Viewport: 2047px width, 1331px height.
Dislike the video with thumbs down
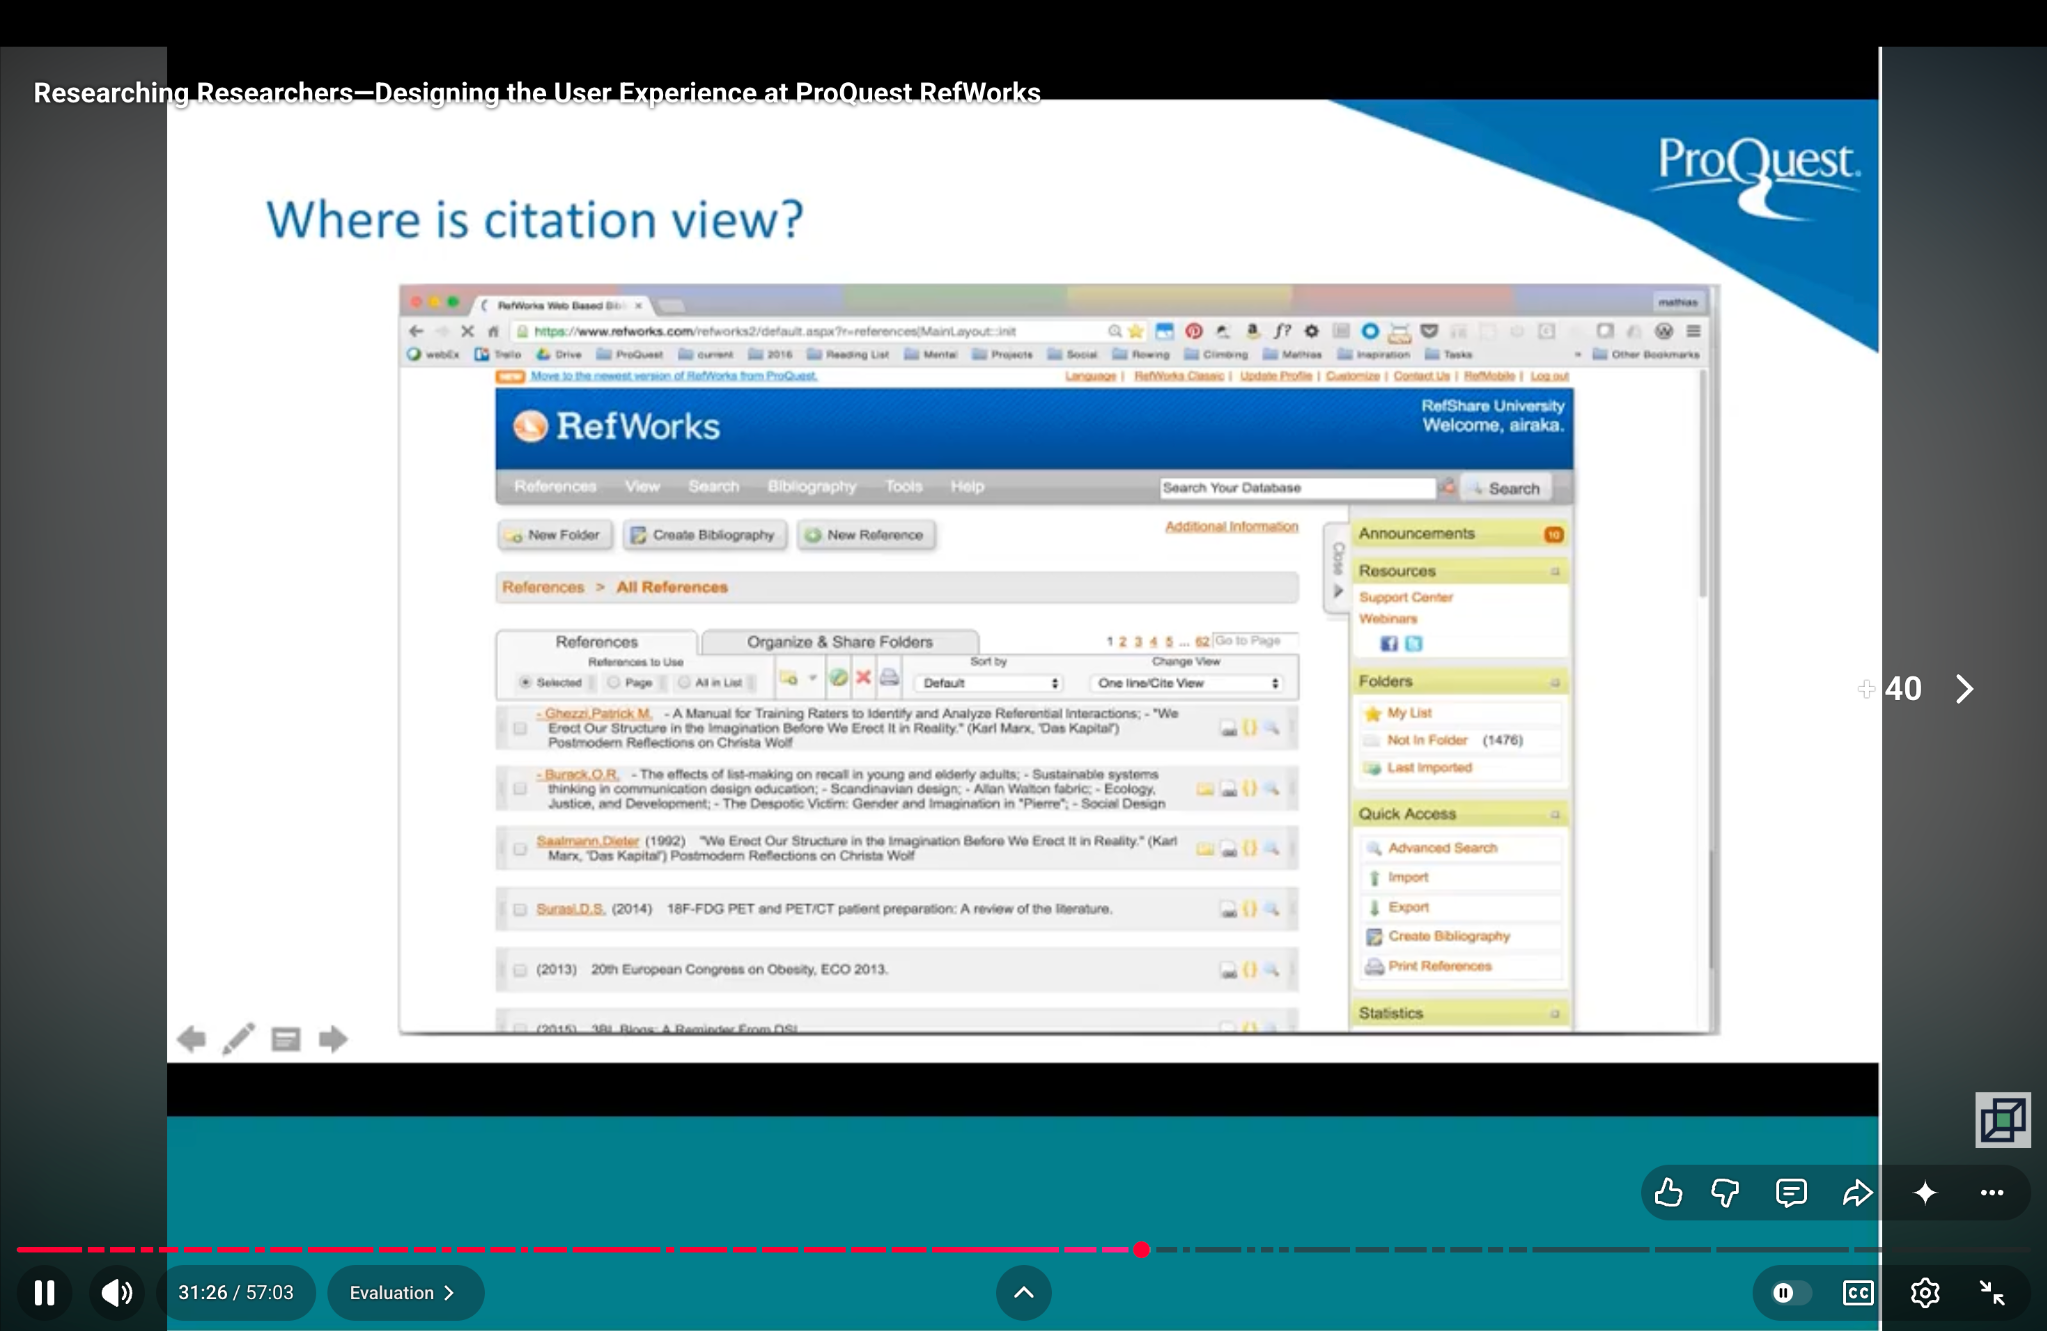coord(1725,1192)
